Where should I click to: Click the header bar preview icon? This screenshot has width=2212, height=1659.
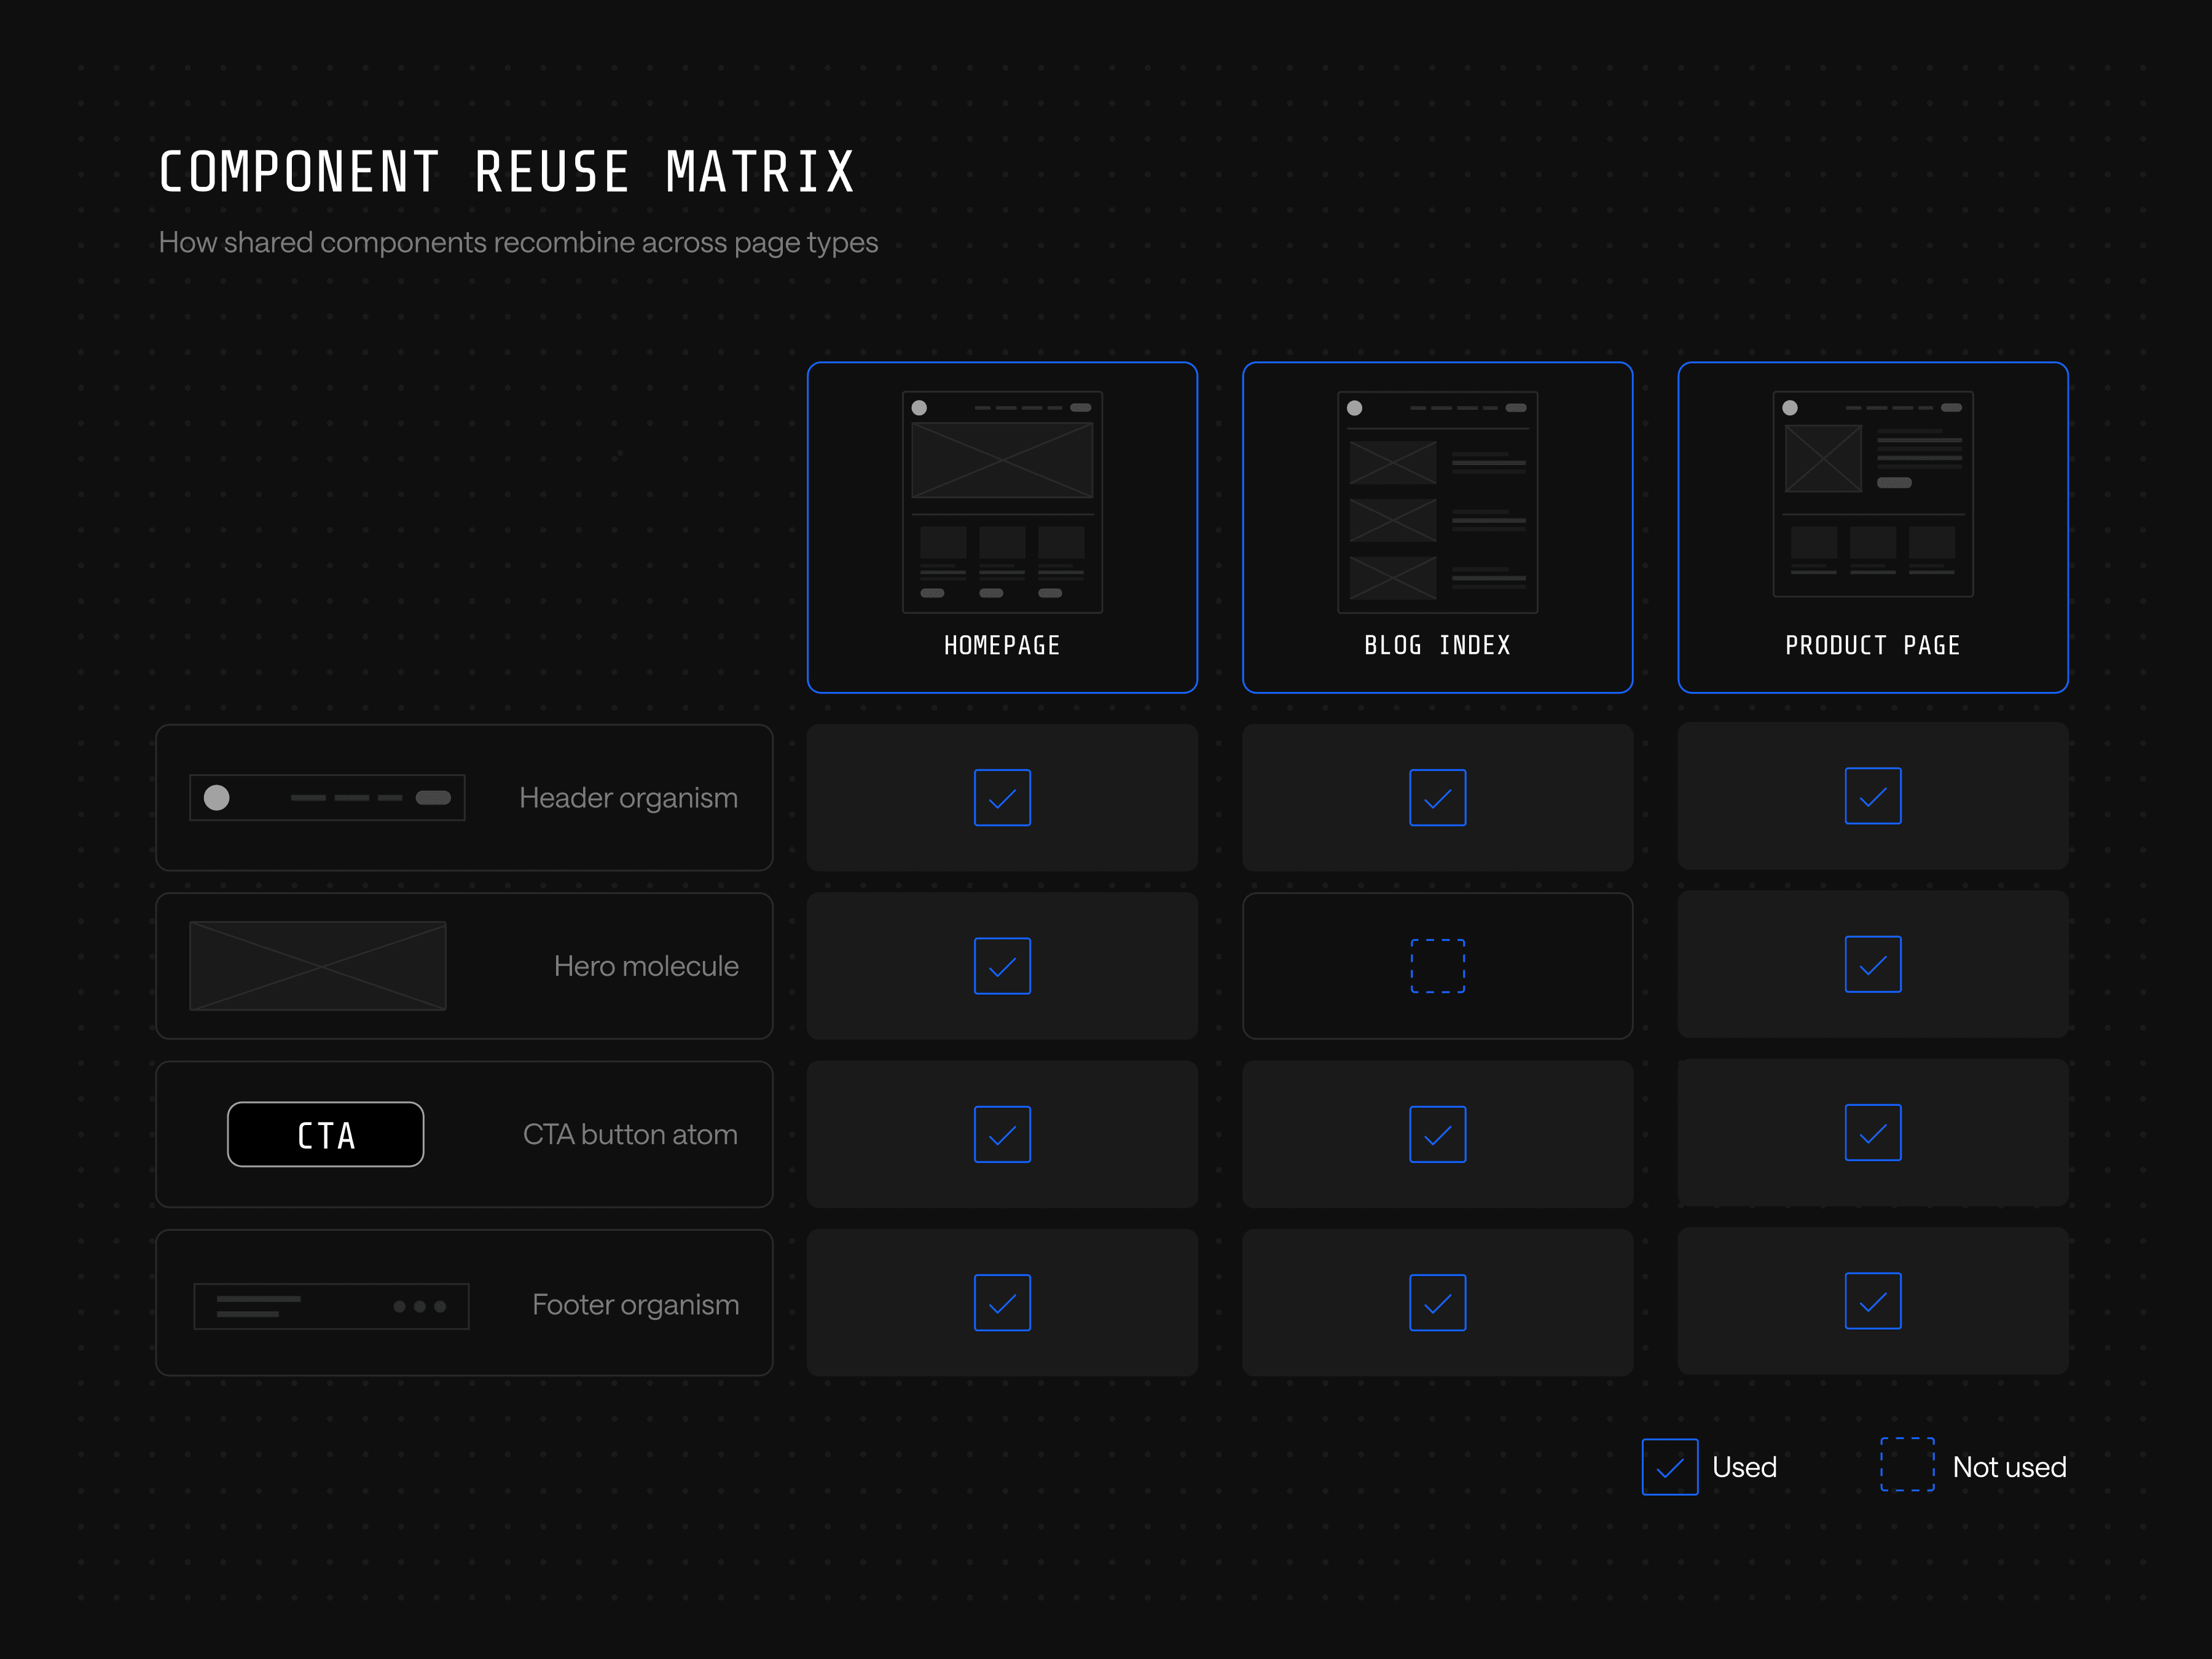pos(327,797)
